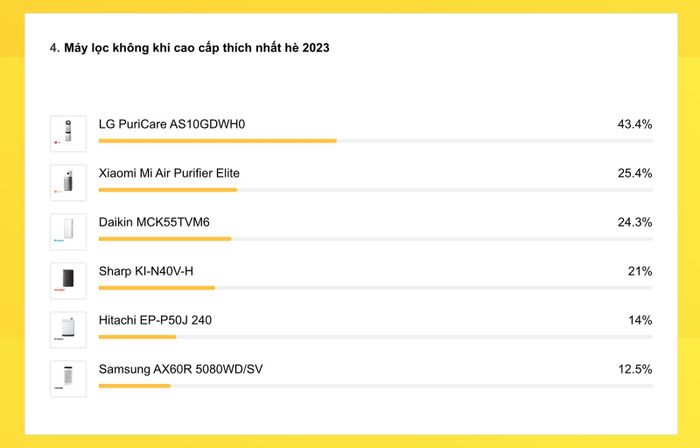Select the Samsung AX60R 5080WD/SV label
Image resolution: width=700 pixels, height=448 pixels.
click(x=181, y=369)
